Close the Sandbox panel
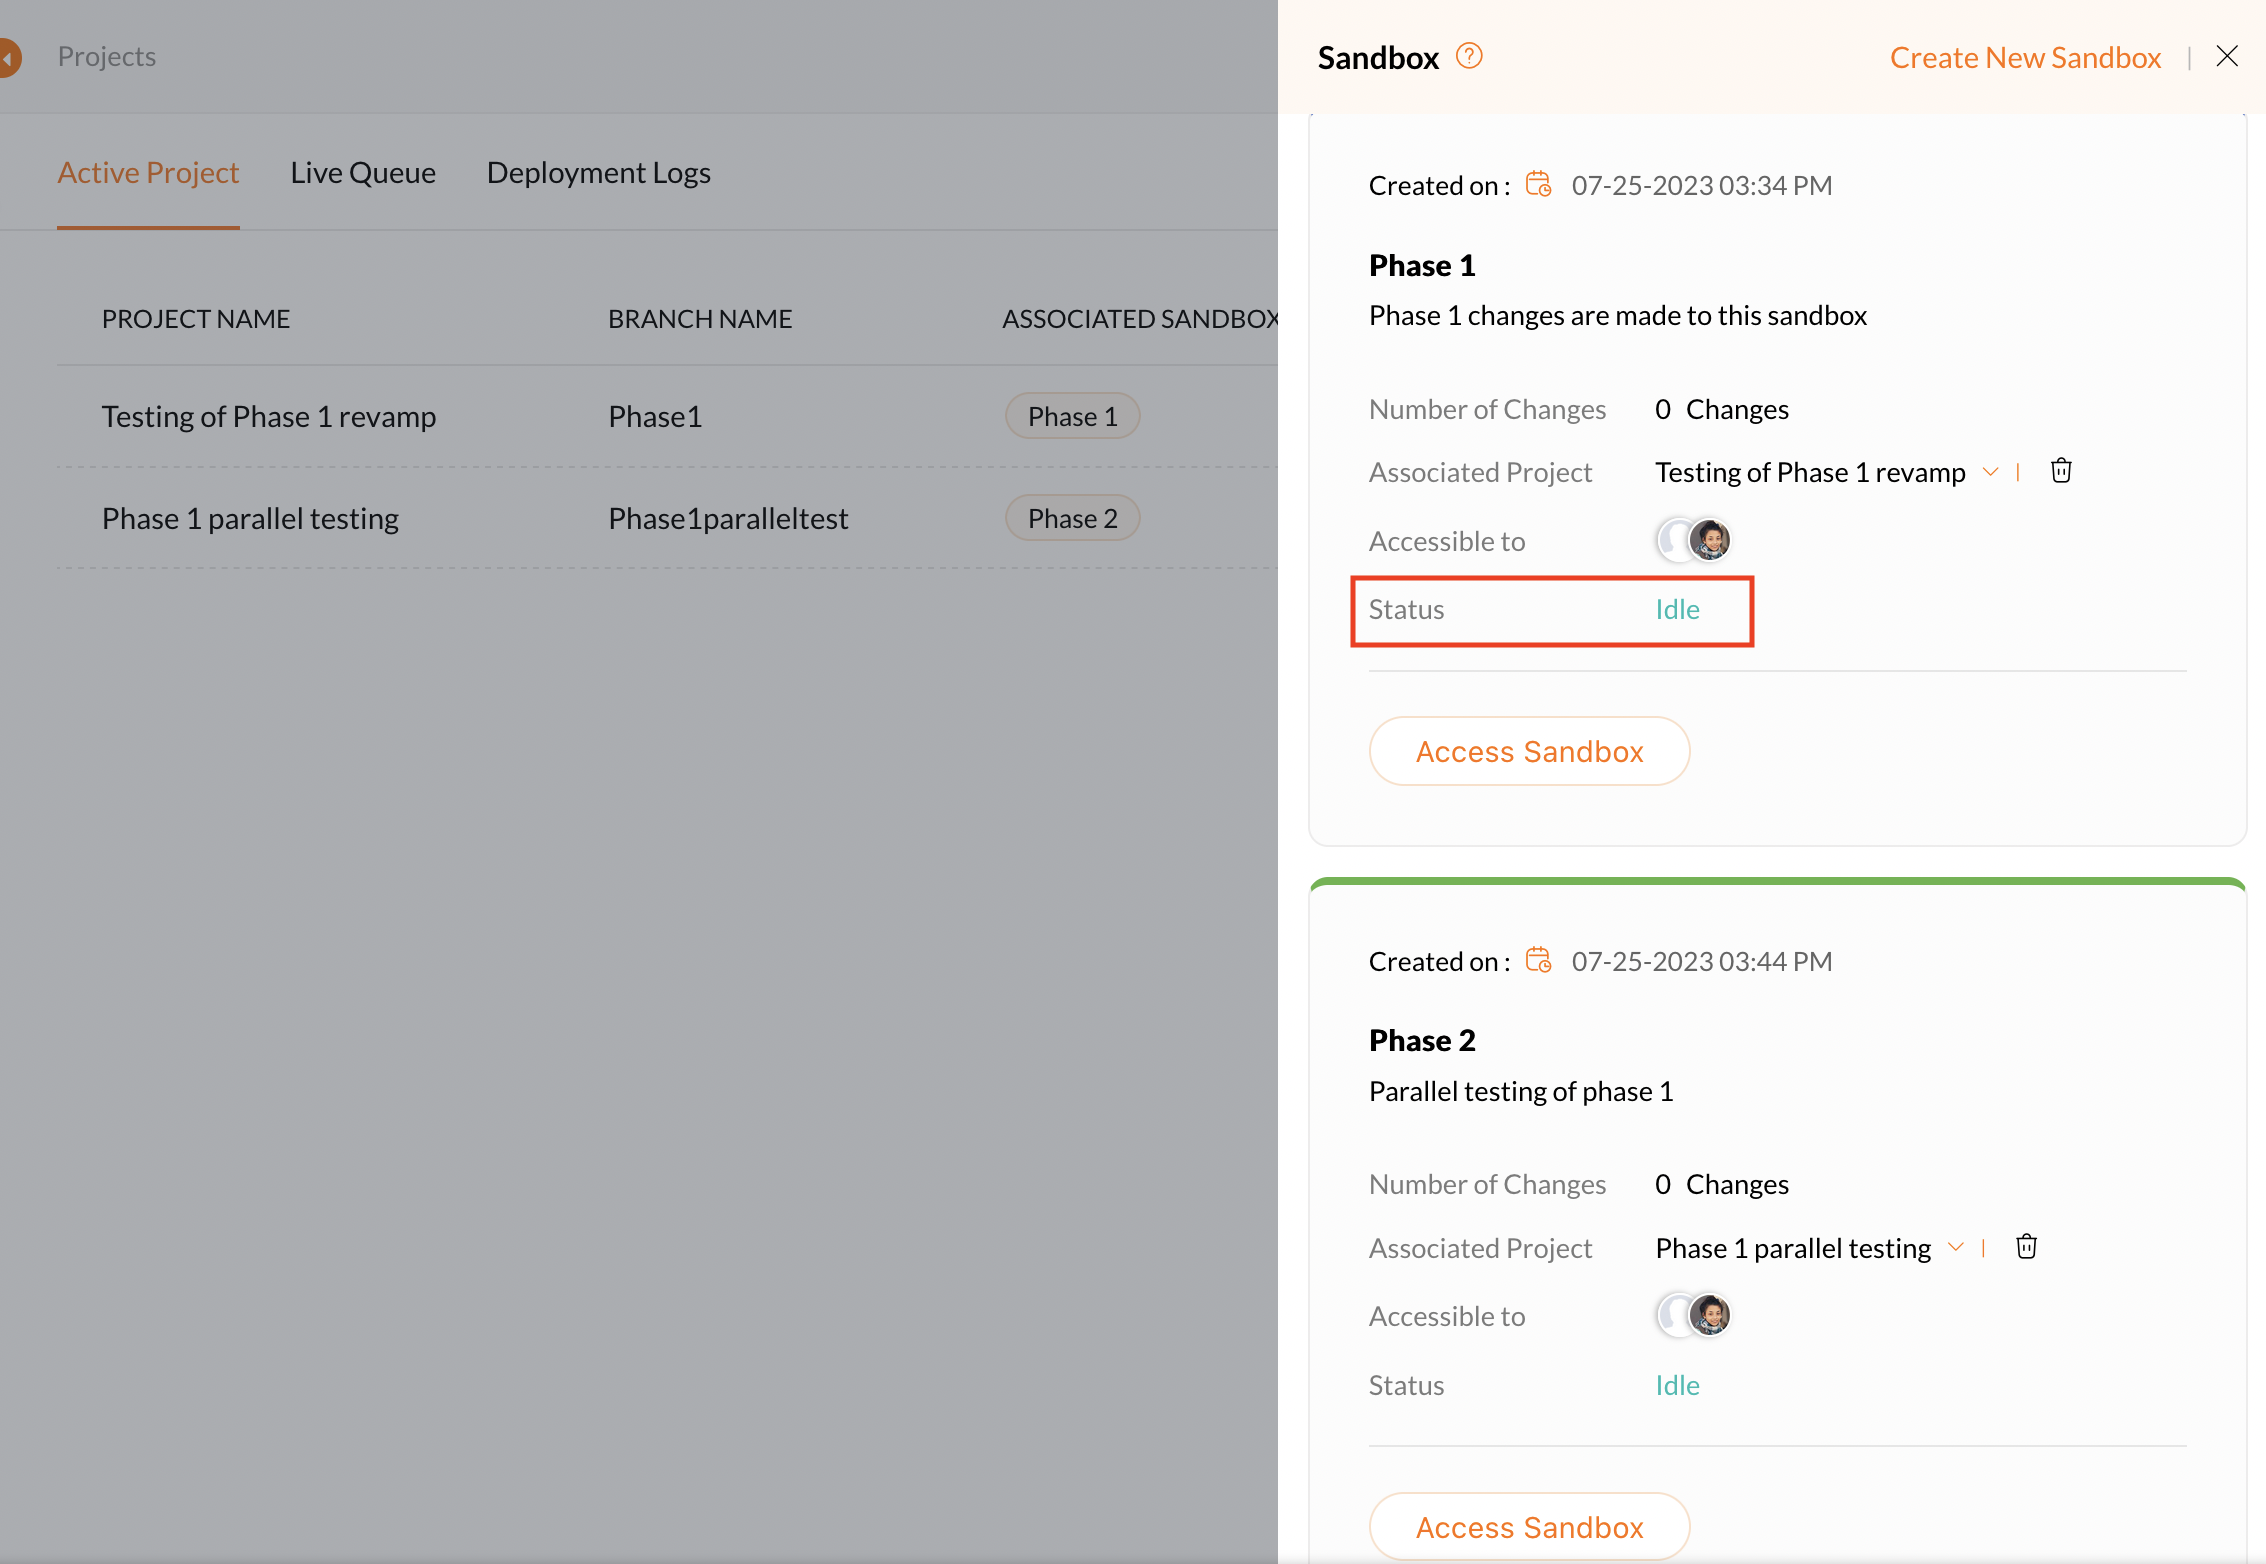The image size is (2266, 1564). [2226, 56]
